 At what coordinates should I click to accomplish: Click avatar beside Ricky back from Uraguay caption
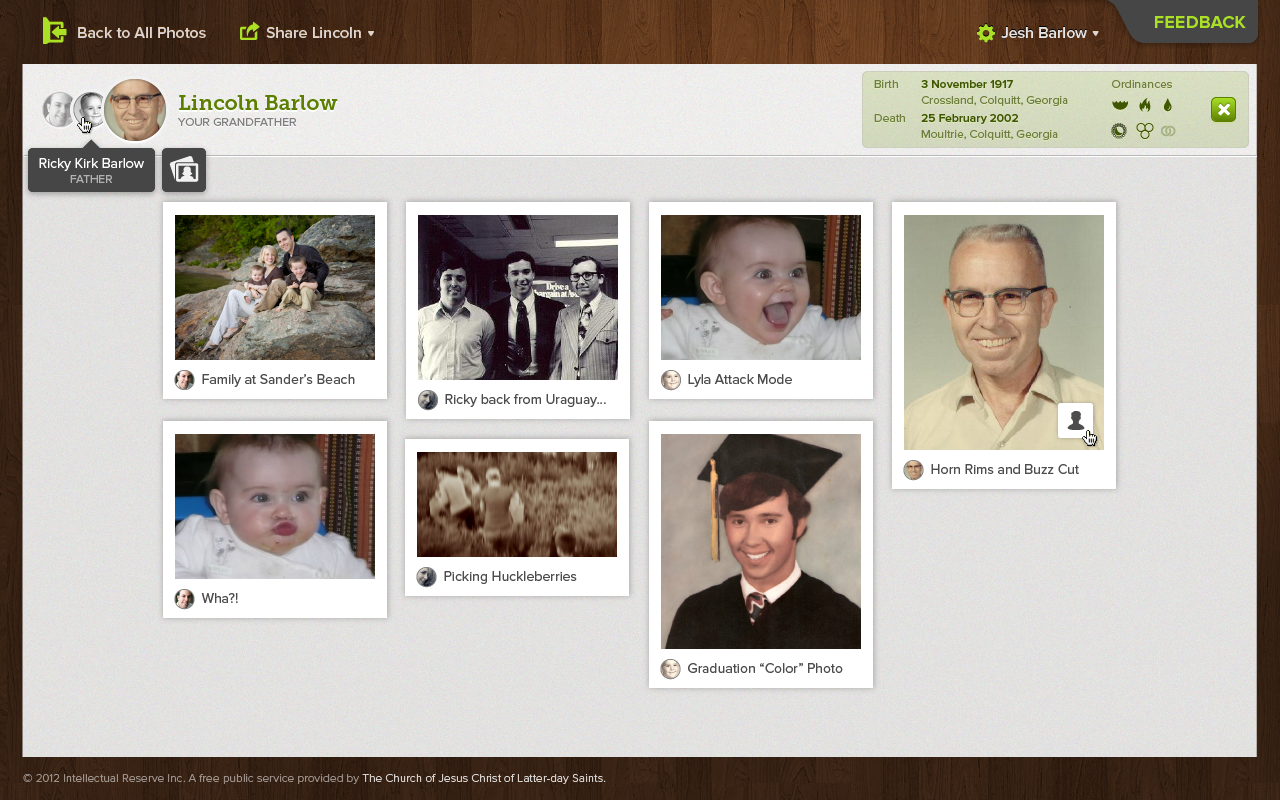(x=427, y=400)
